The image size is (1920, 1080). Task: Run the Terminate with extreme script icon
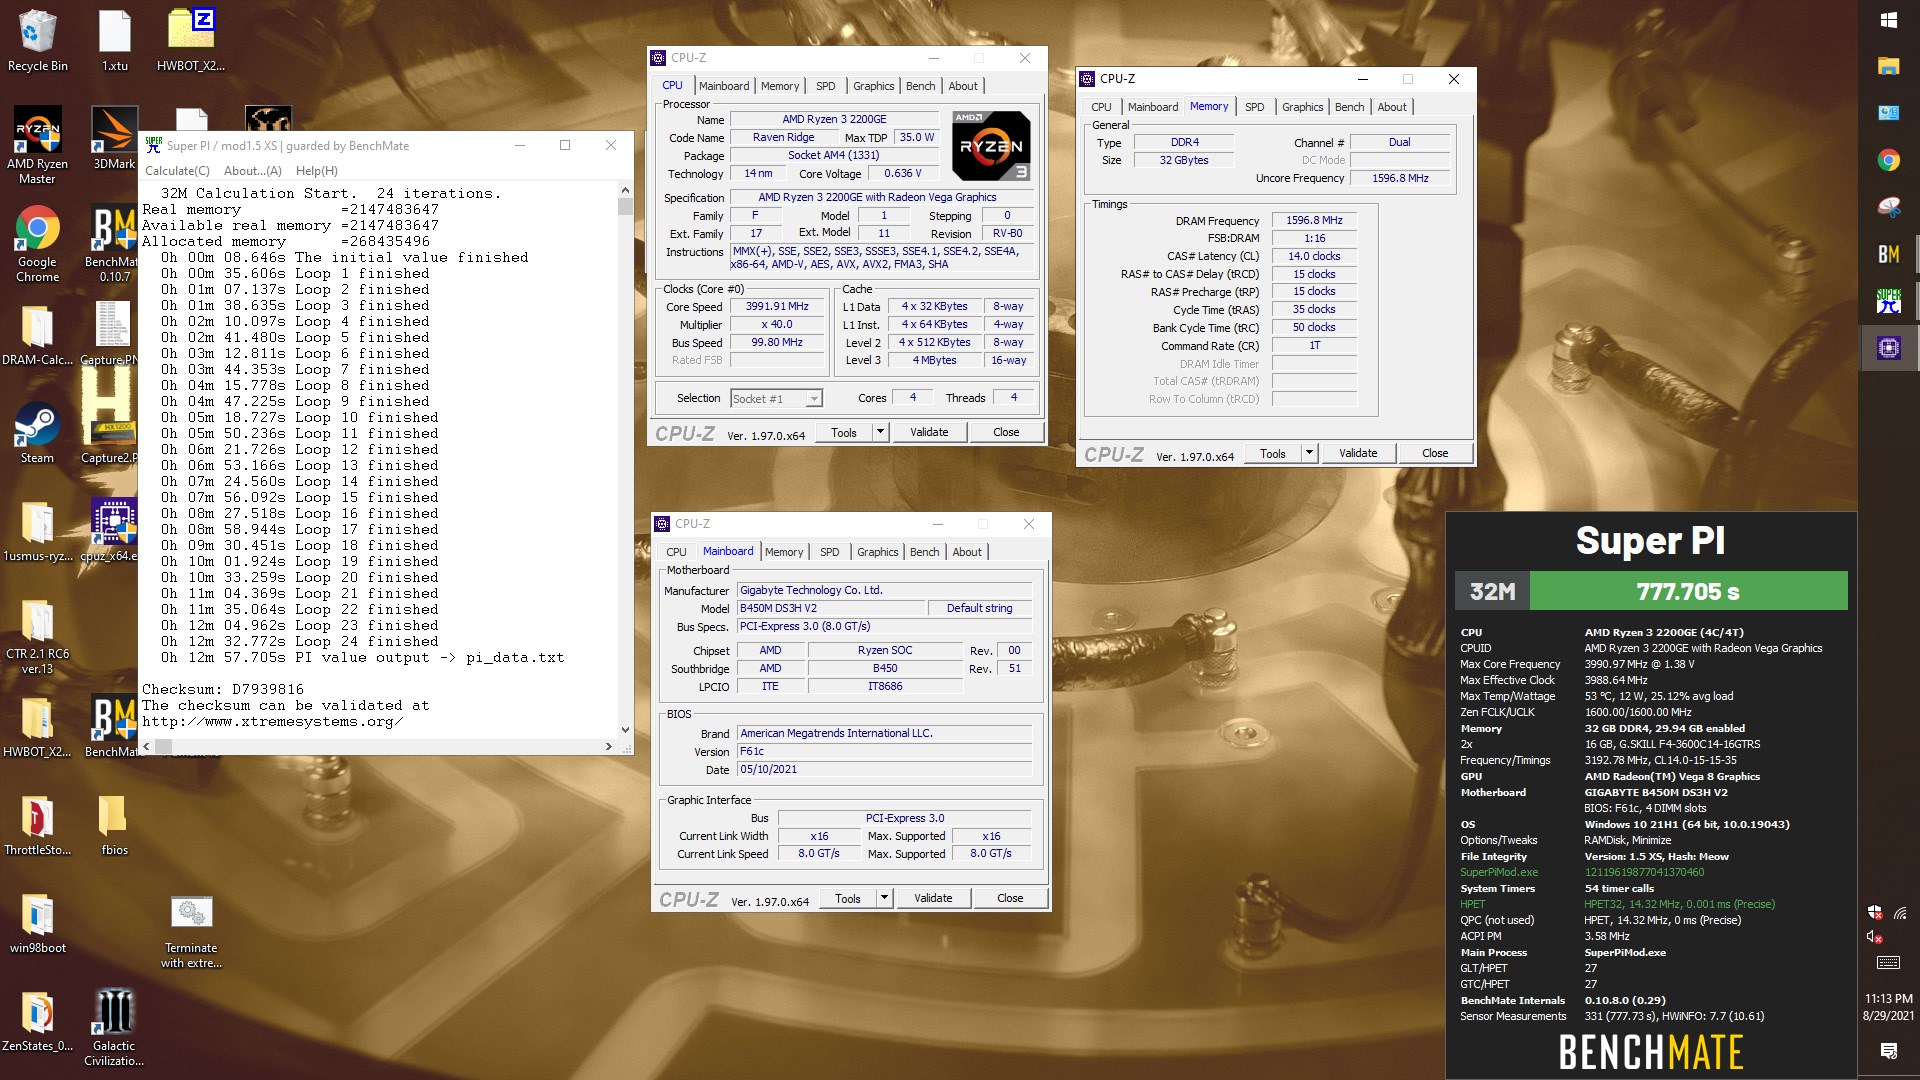point(191,932)
